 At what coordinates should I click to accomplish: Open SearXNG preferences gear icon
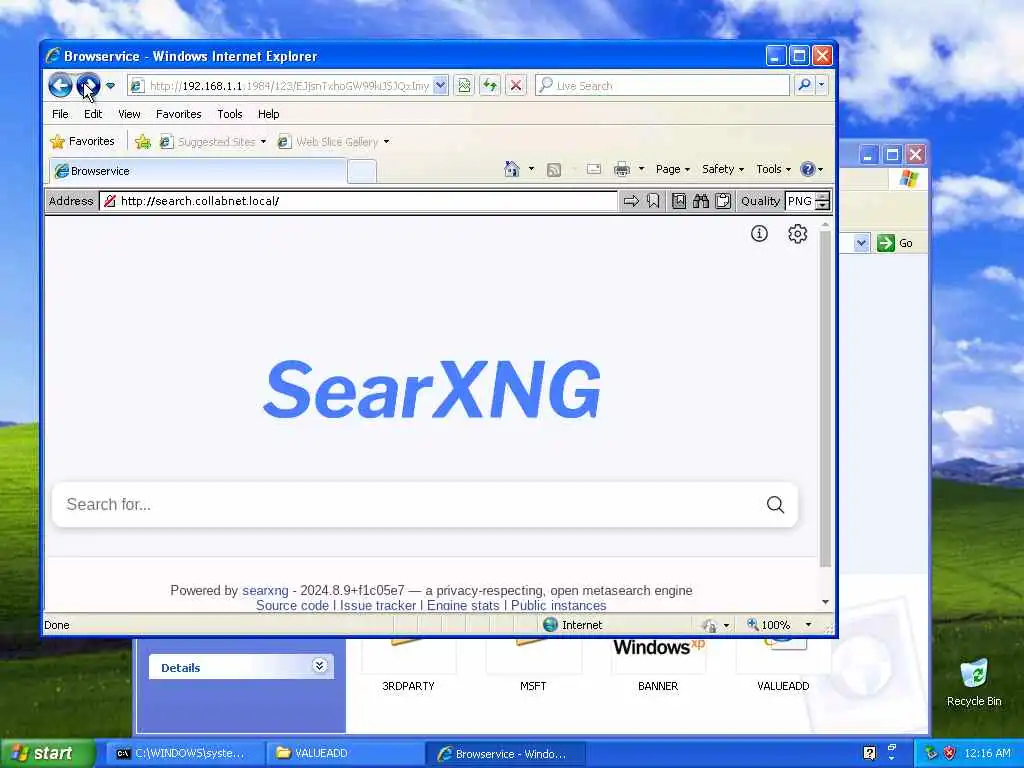click(797, 233)
